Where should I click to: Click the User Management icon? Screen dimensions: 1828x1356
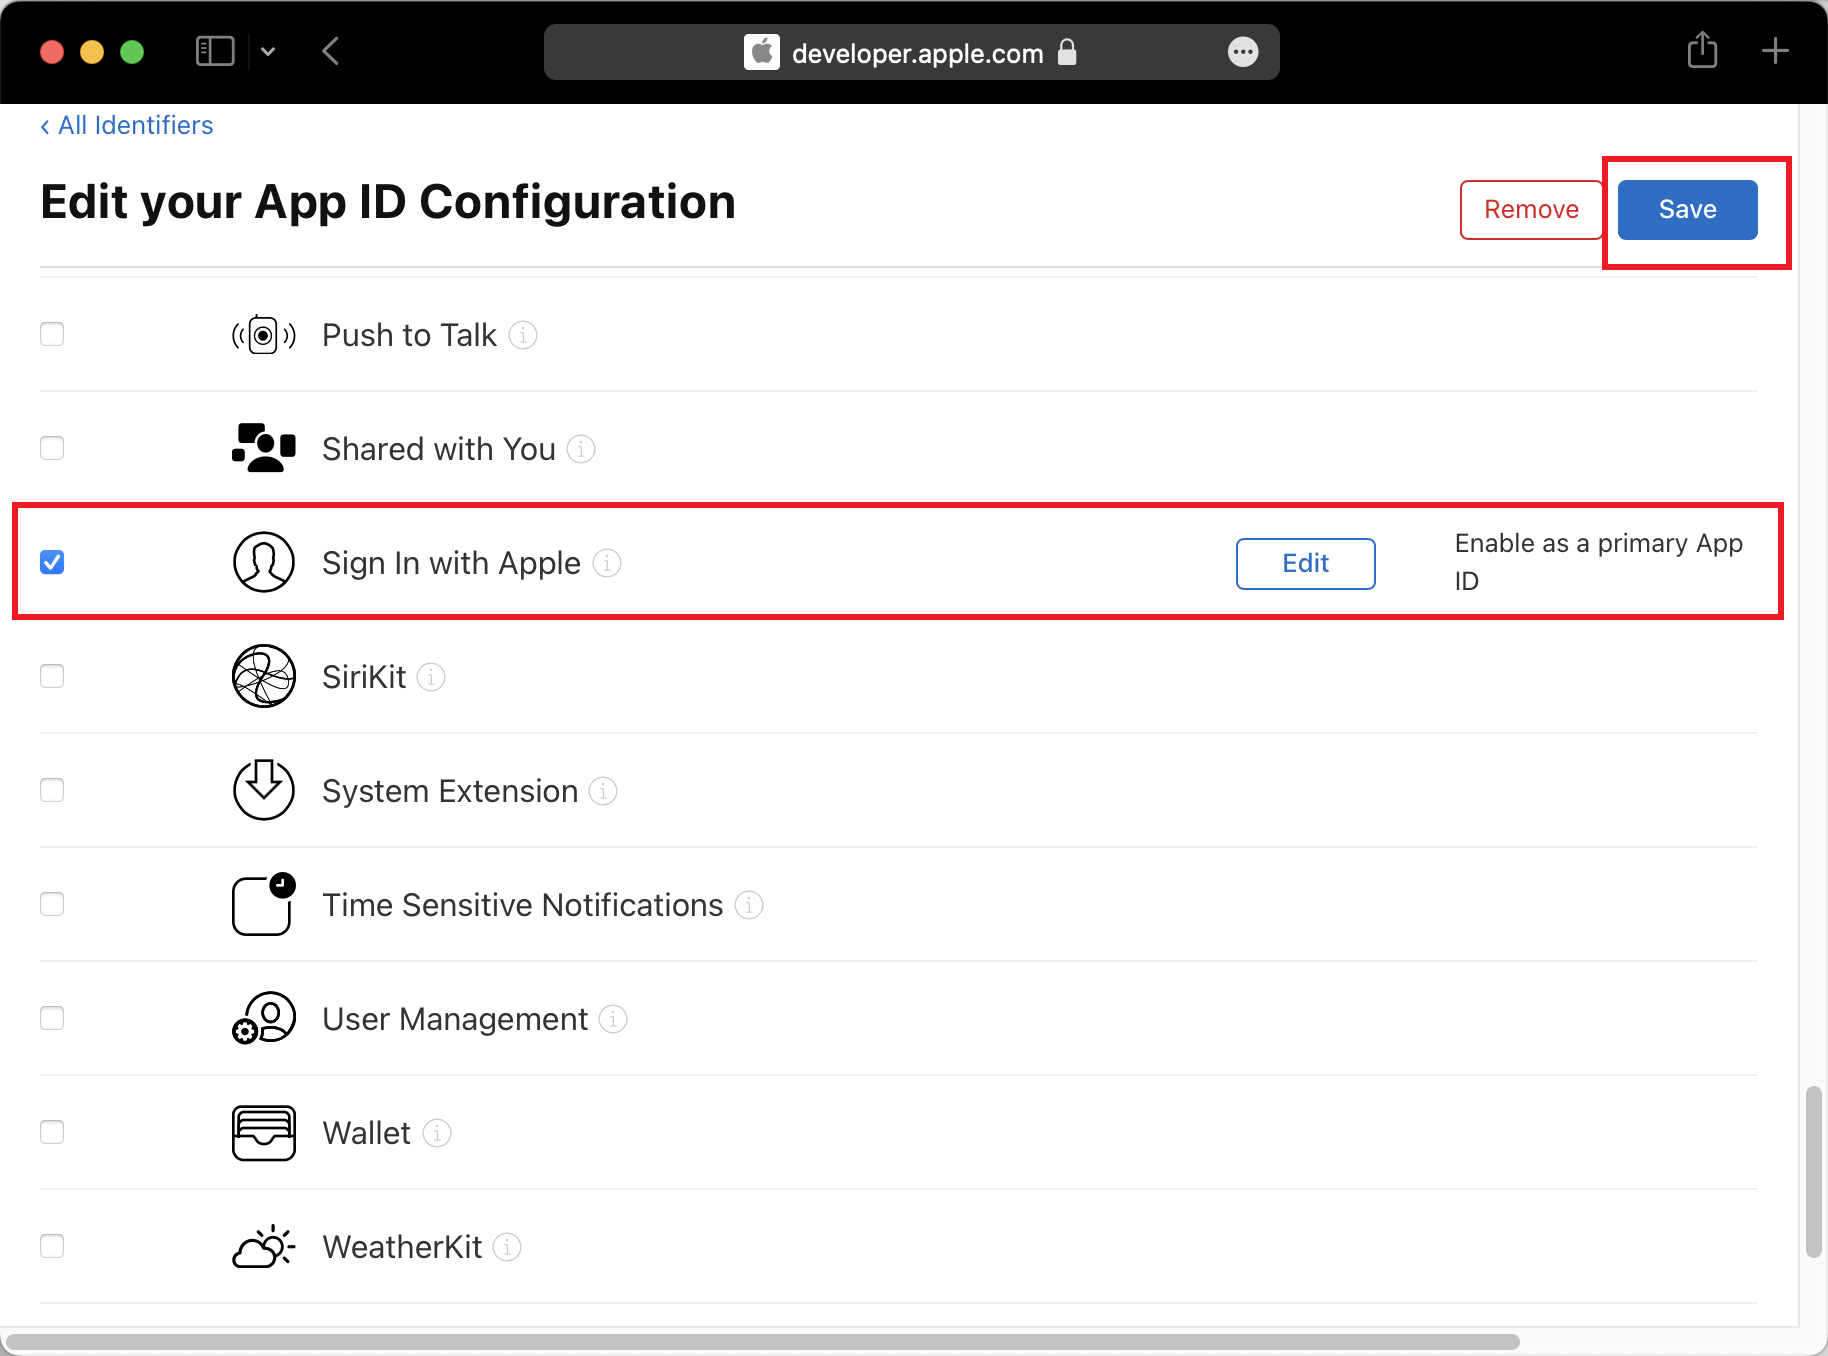(x=264, y=1018)
